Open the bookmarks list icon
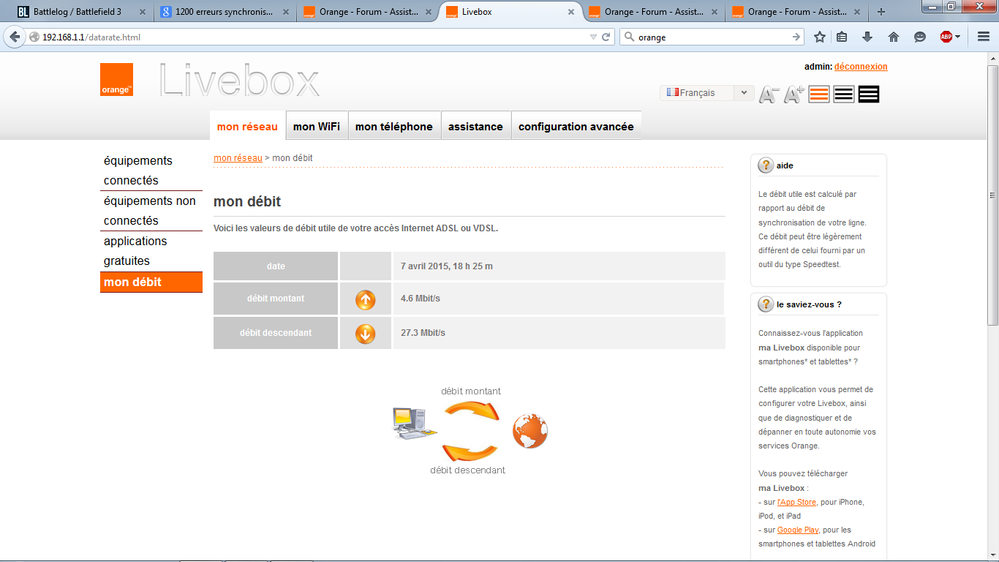Screen dimensions: 999x562 (x=842, y=37)
